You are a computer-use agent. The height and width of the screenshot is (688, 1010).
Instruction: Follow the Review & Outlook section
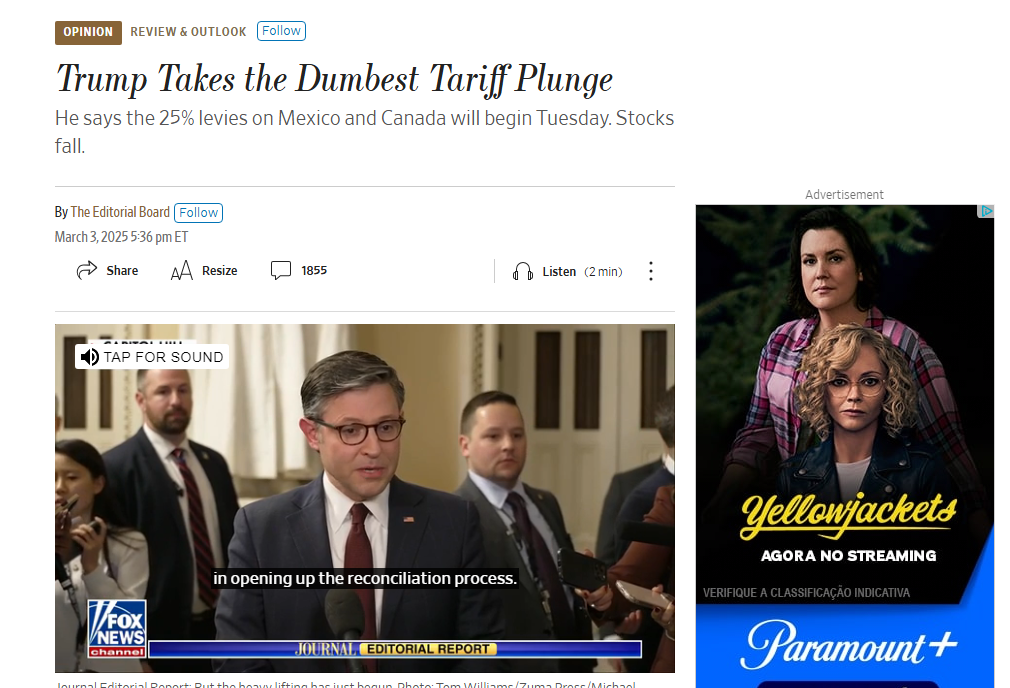[281, 31]
